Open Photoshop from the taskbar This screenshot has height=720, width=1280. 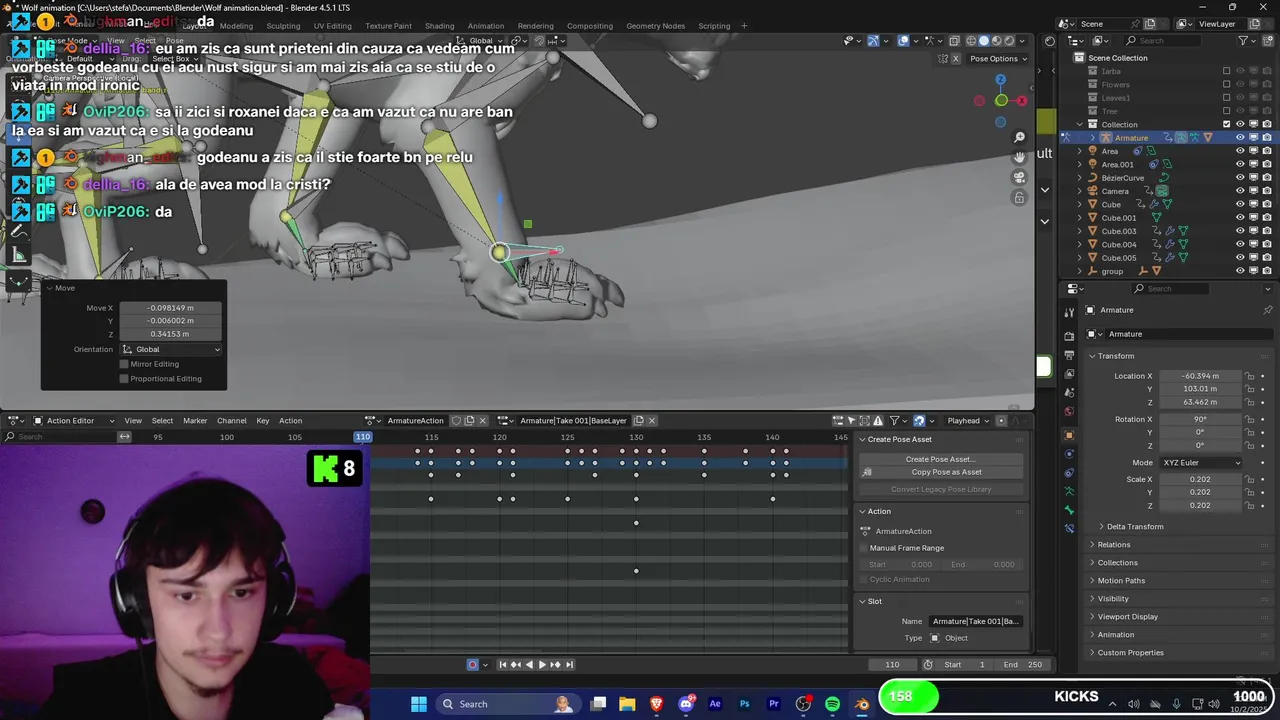[744, 704]
